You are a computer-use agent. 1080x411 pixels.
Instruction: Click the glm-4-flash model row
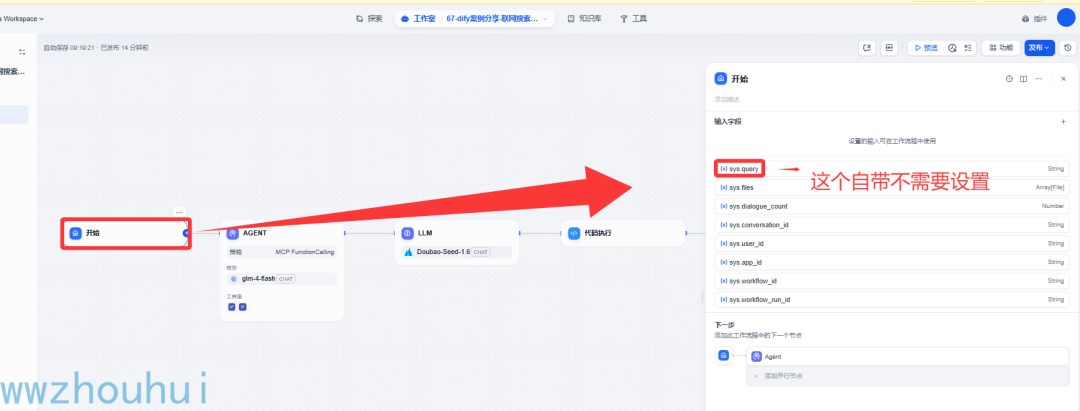click(x=282, y=279)
